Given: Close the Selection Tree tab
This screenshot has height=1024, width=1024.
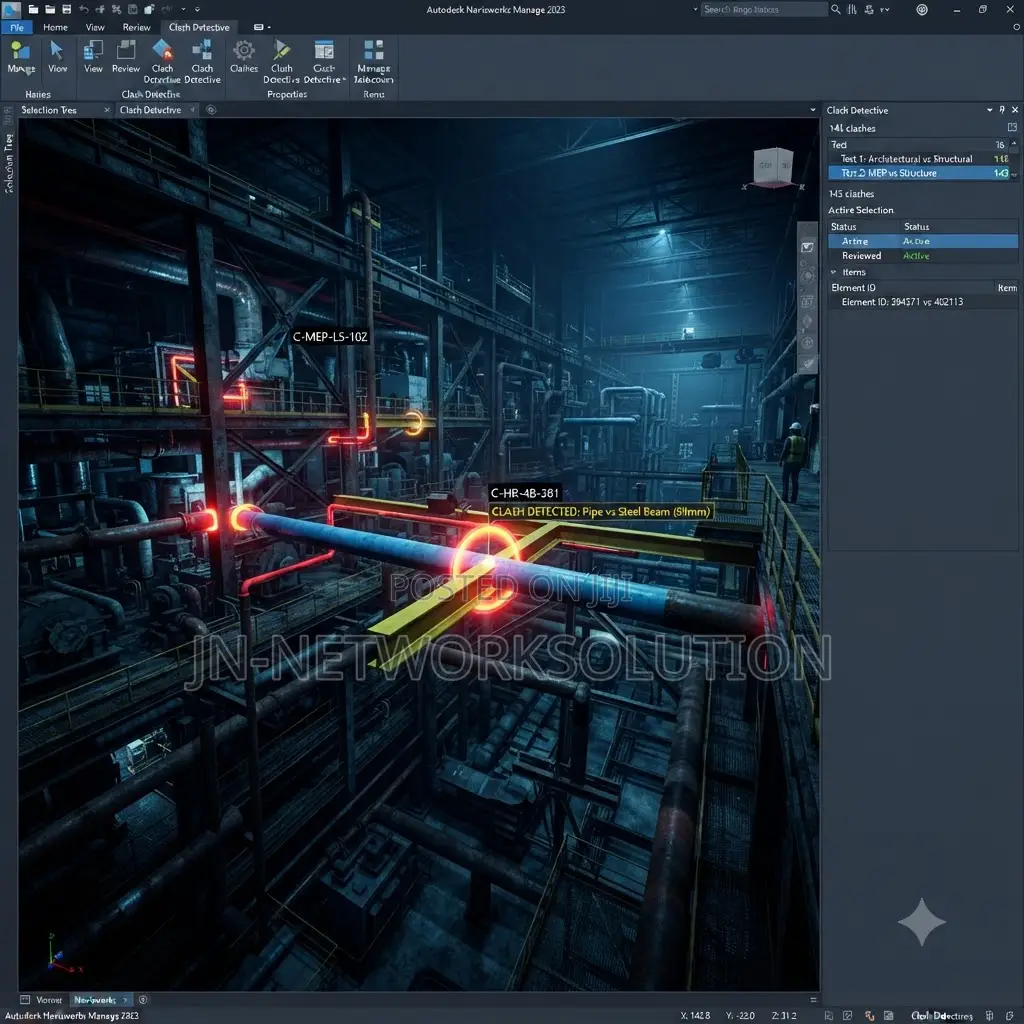Looking at the screenshot, I should (107, 110).
